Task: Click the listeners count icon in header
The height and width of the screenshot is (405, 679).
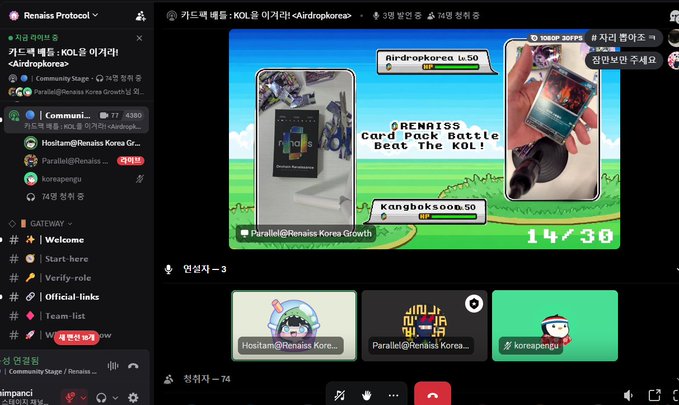Action: click(431, 16)
